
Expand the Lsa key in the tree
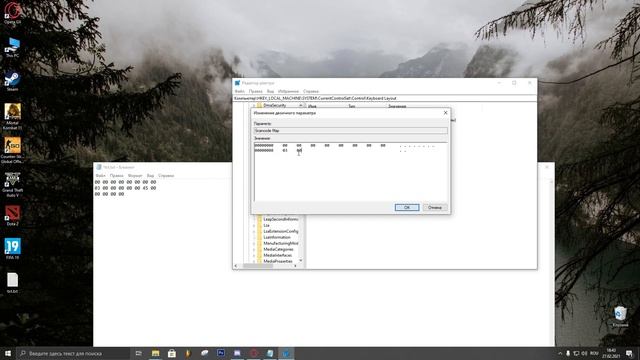coord(254,225)
